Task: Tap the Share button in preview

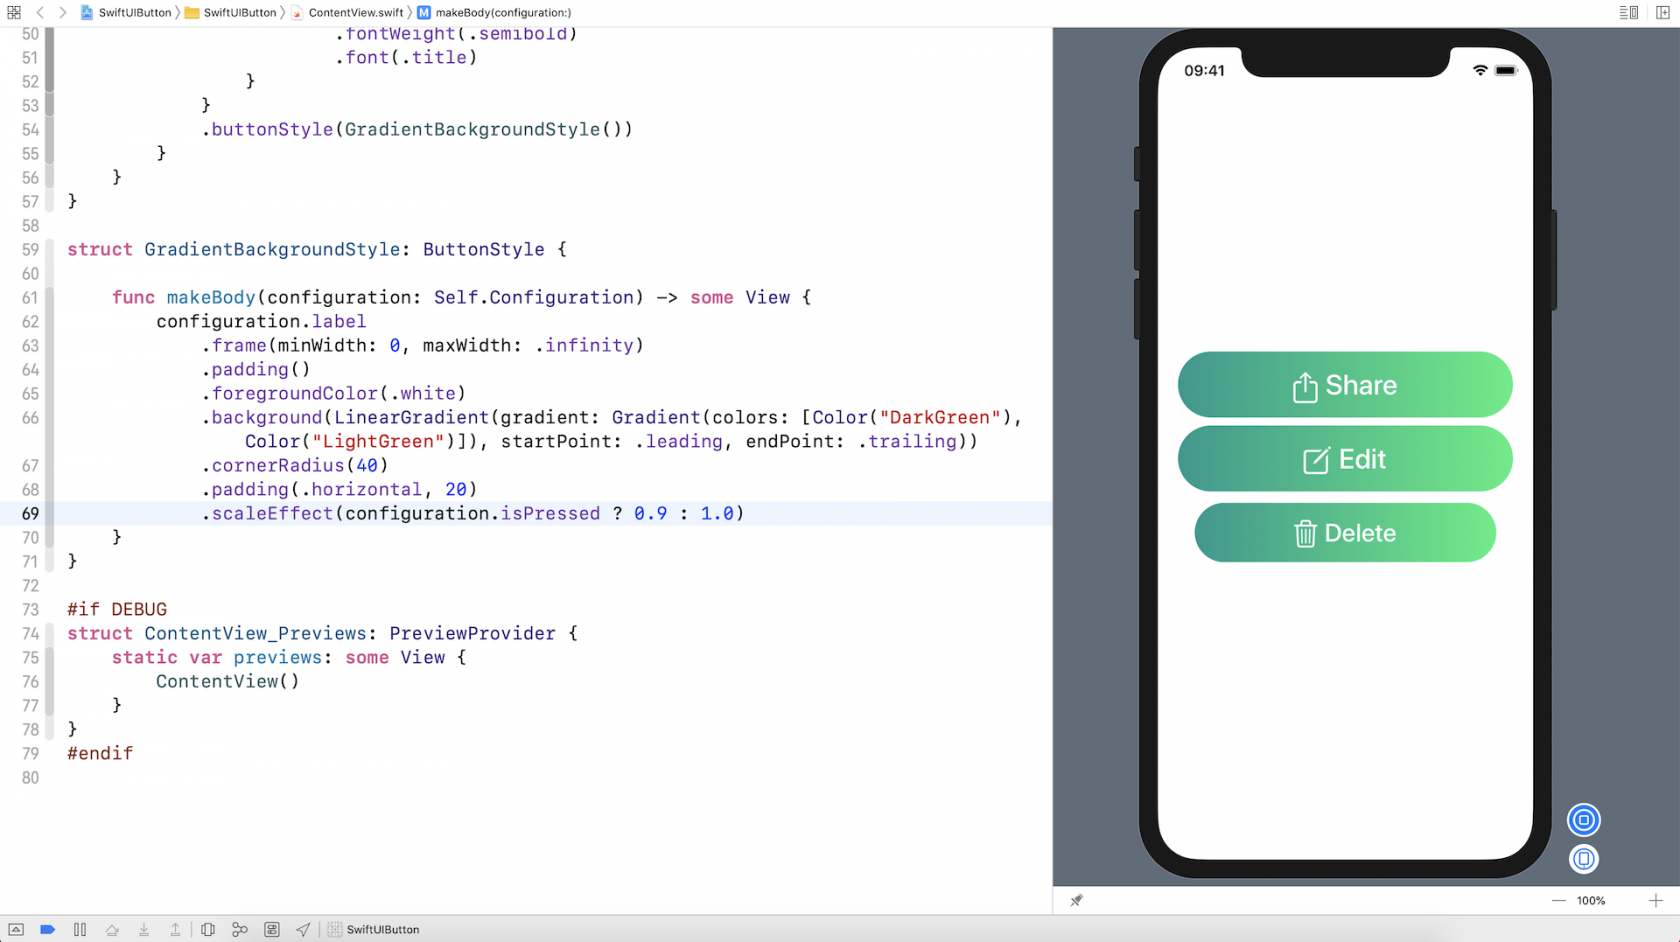Action: (x=1344, y=385)
